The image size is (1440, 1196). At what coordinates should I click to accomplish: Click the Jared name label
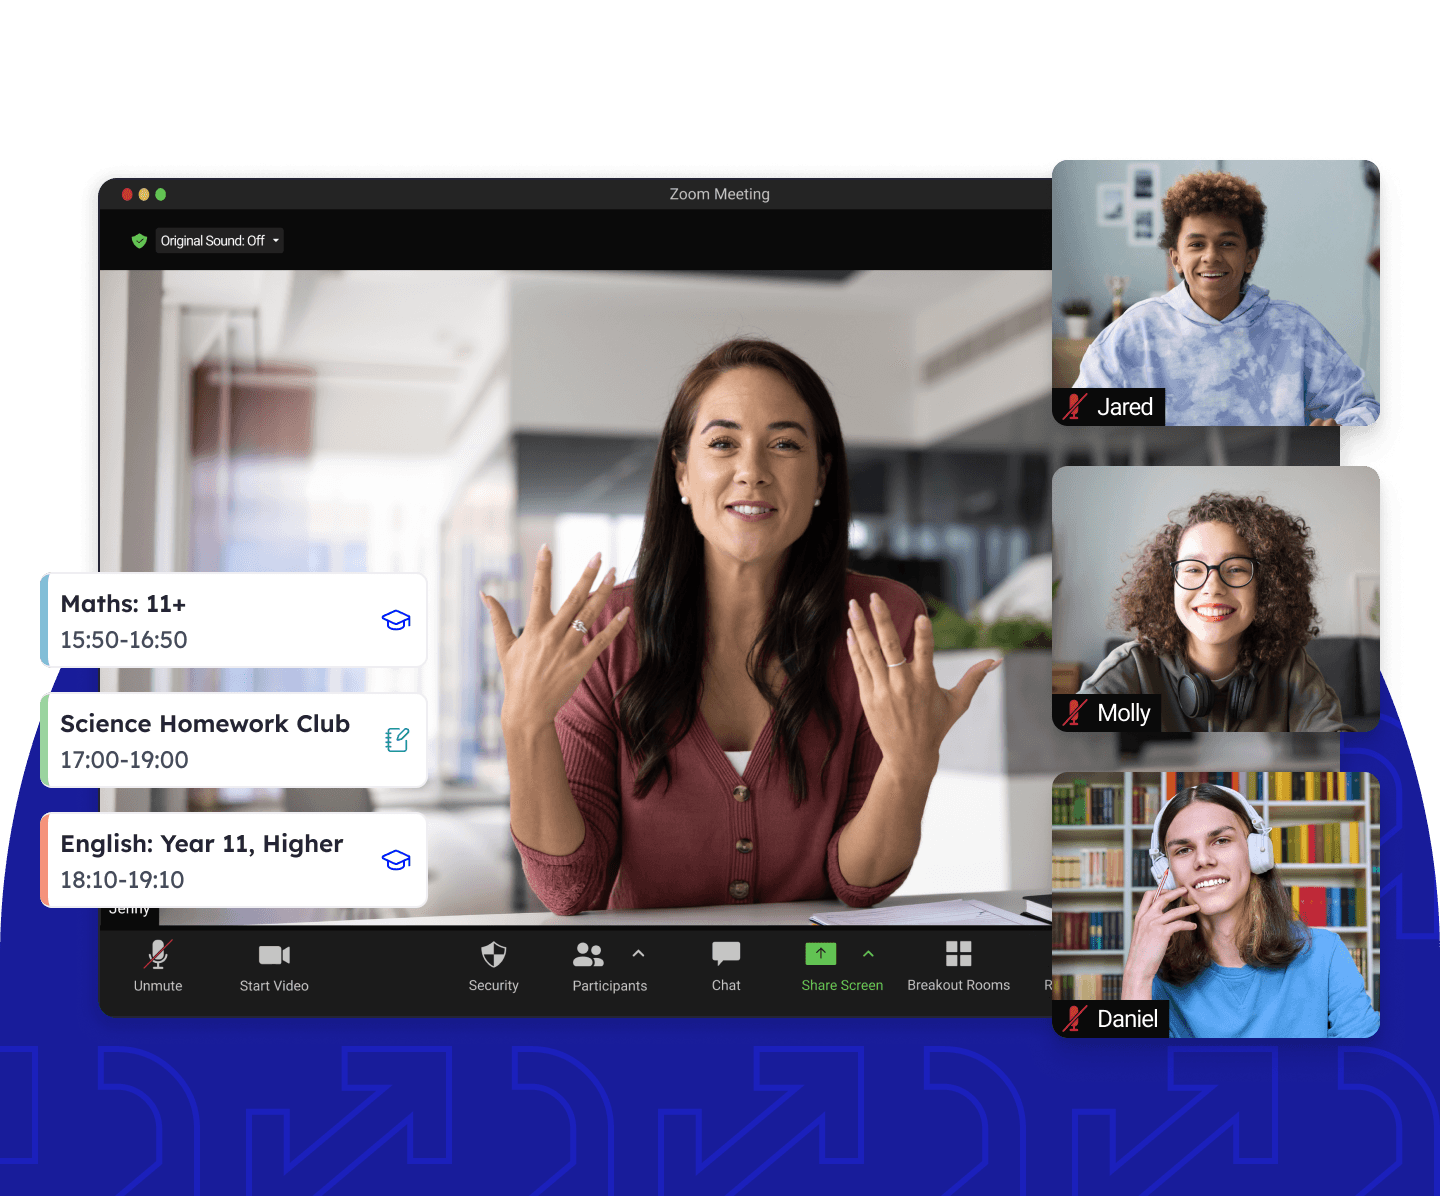point(1125,407)
